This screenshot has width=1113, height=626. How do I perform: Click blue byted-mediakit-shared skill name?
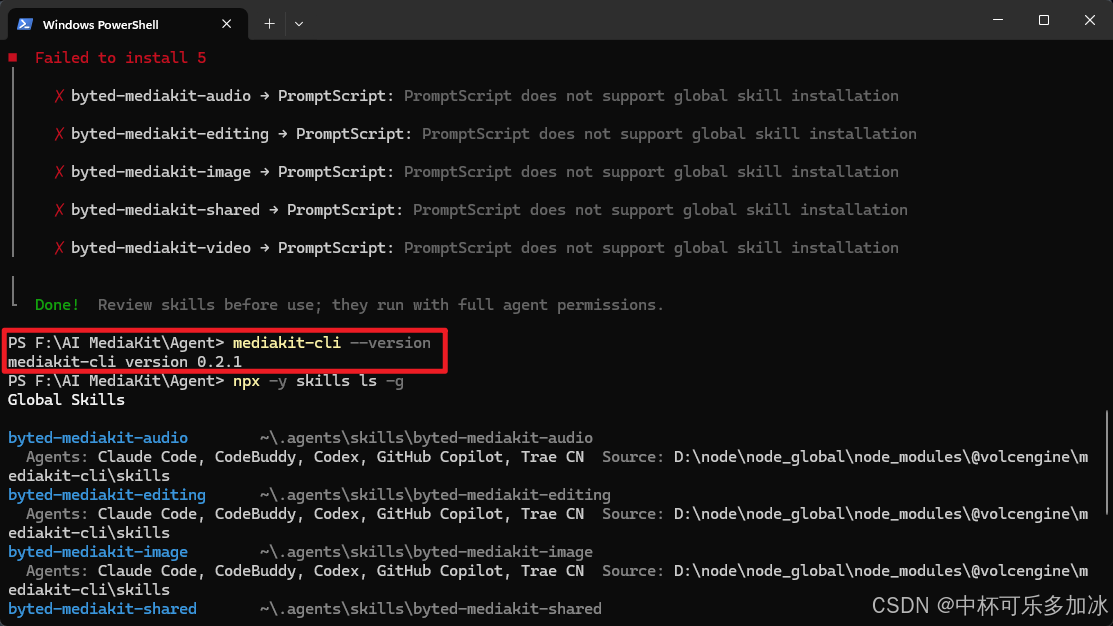tap(102, 609)
